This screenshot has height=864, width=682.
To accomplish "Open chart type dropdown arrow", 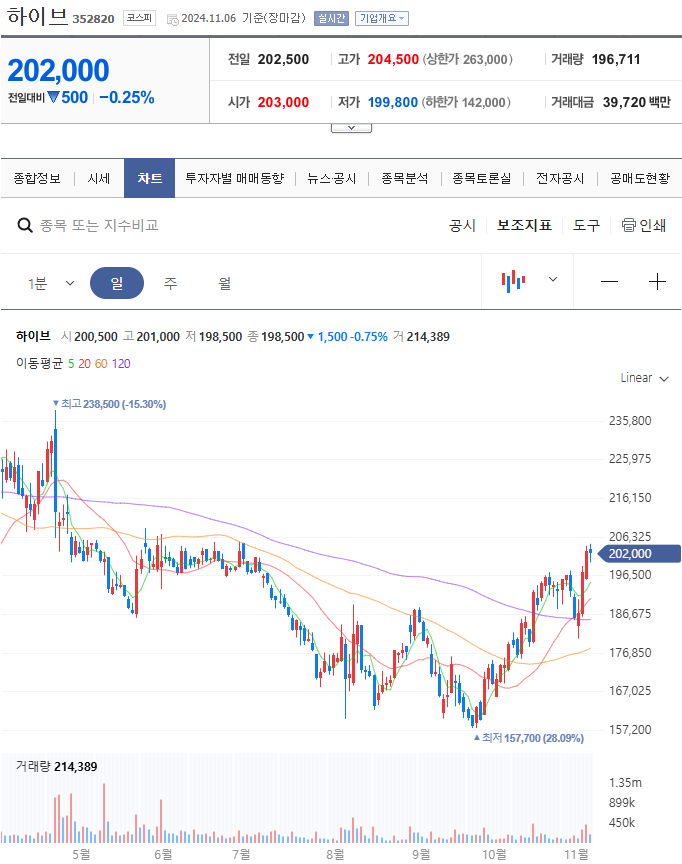I will [553, 279].
